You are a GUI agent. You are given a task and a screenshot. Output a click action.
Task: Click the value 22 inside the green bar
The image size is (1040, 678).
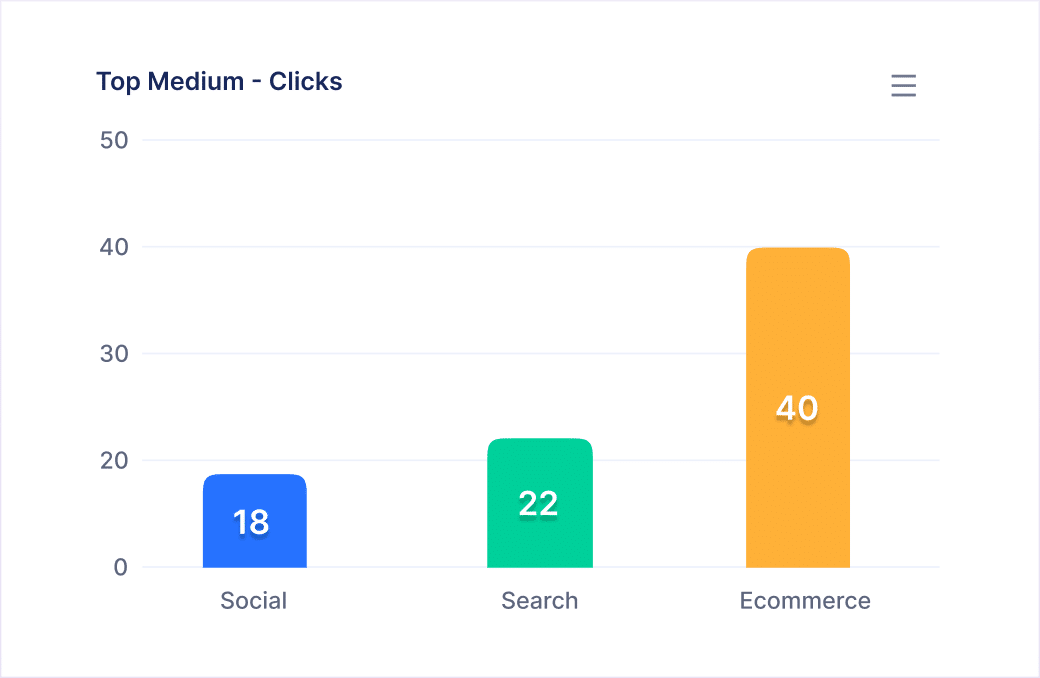[540, 503]
